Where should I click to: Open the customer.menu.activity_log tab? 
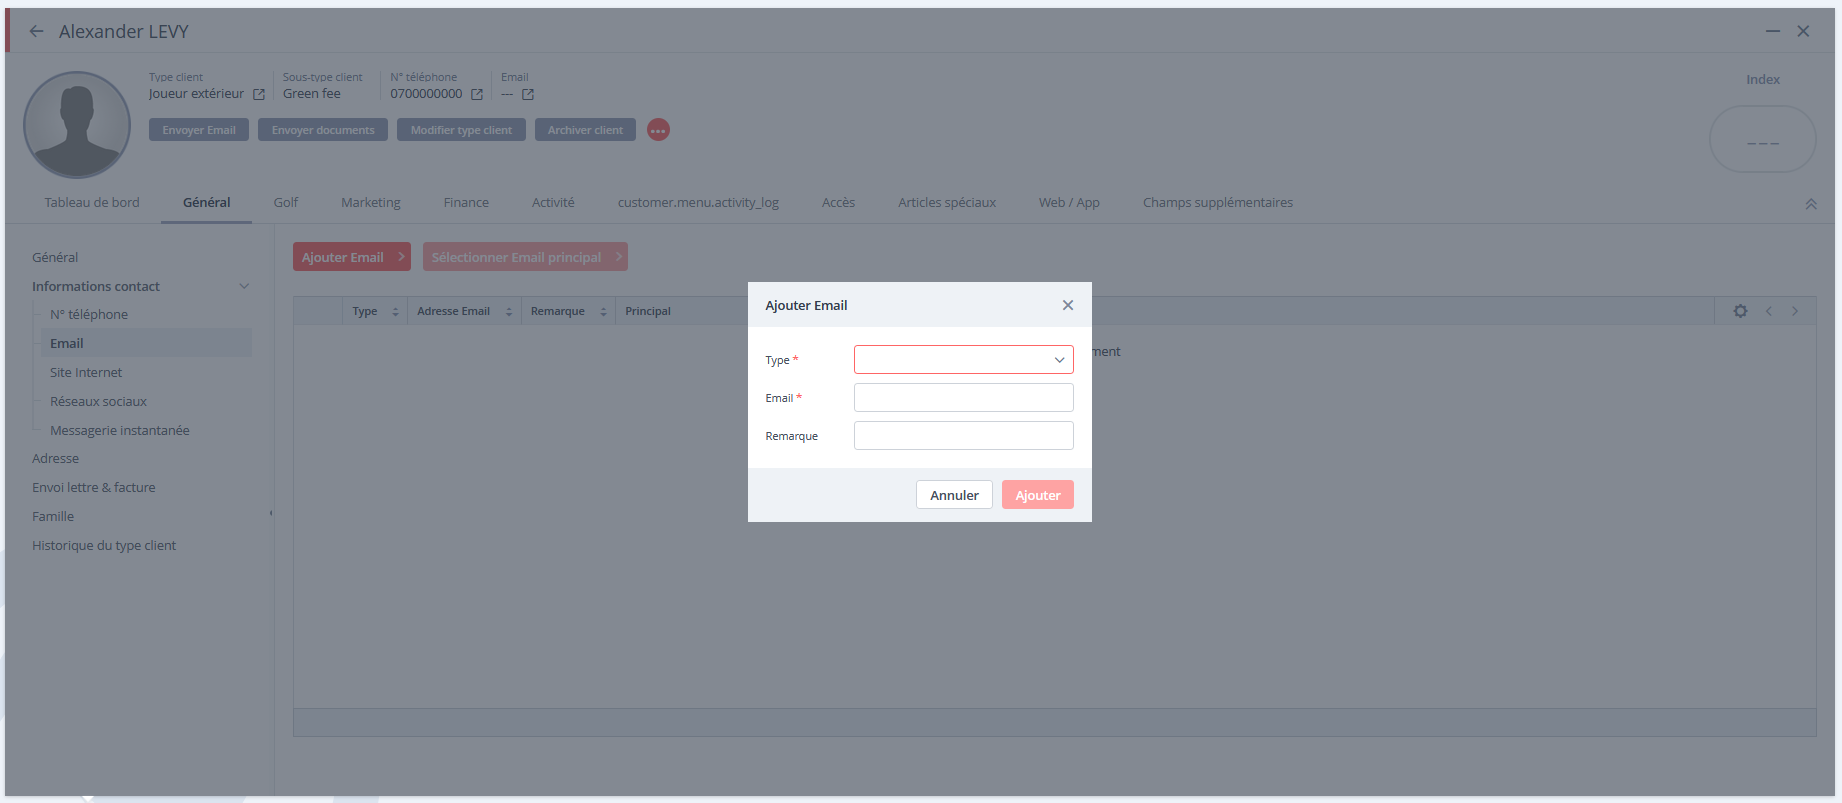pyautogui.click(x=698, y=202)
